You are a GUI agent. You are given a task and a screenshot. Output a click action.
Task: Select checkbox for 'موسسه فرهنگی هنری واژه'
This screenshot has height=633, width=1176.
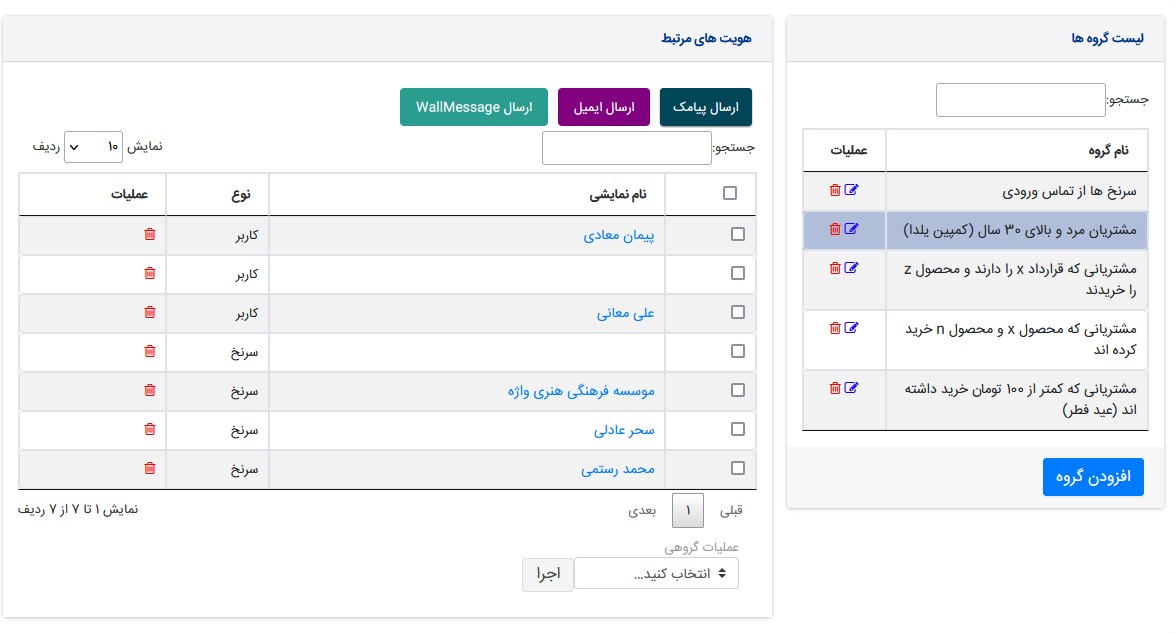coord(738,390)
